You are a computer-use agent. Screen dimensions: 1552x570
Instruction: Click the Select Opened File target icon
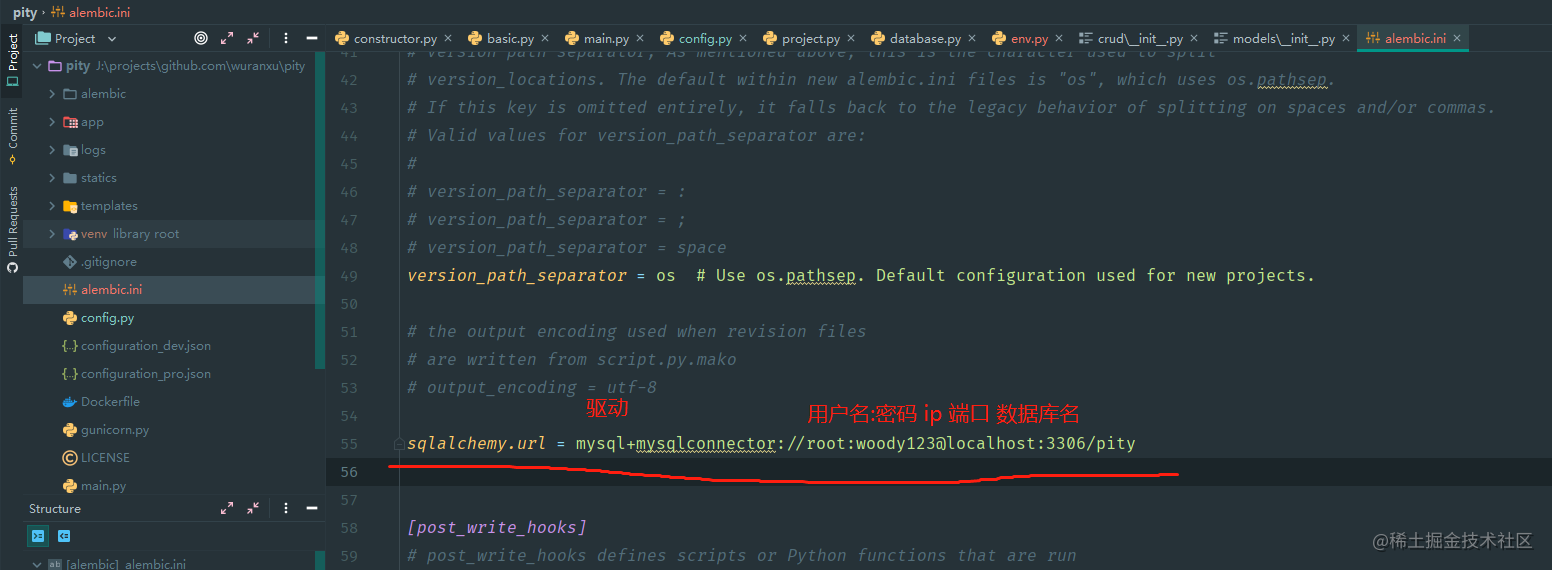click(201, 38)
